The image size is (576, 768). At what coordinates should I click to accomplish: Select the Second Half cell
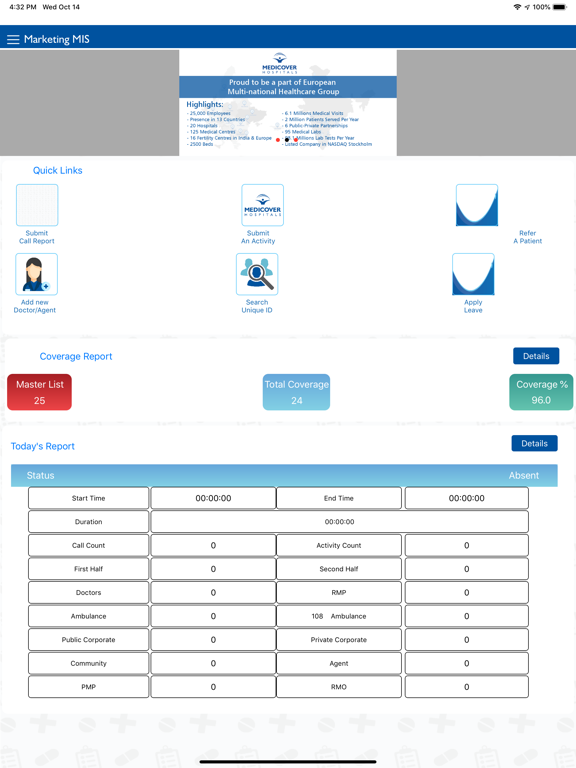pos(339,569)
